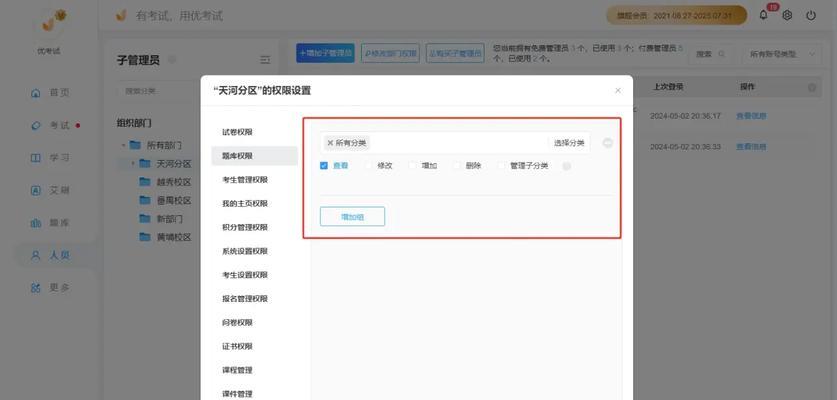Open the 选择分类 category selector
Screen dimensions: 837x400
tap(568, 143)
